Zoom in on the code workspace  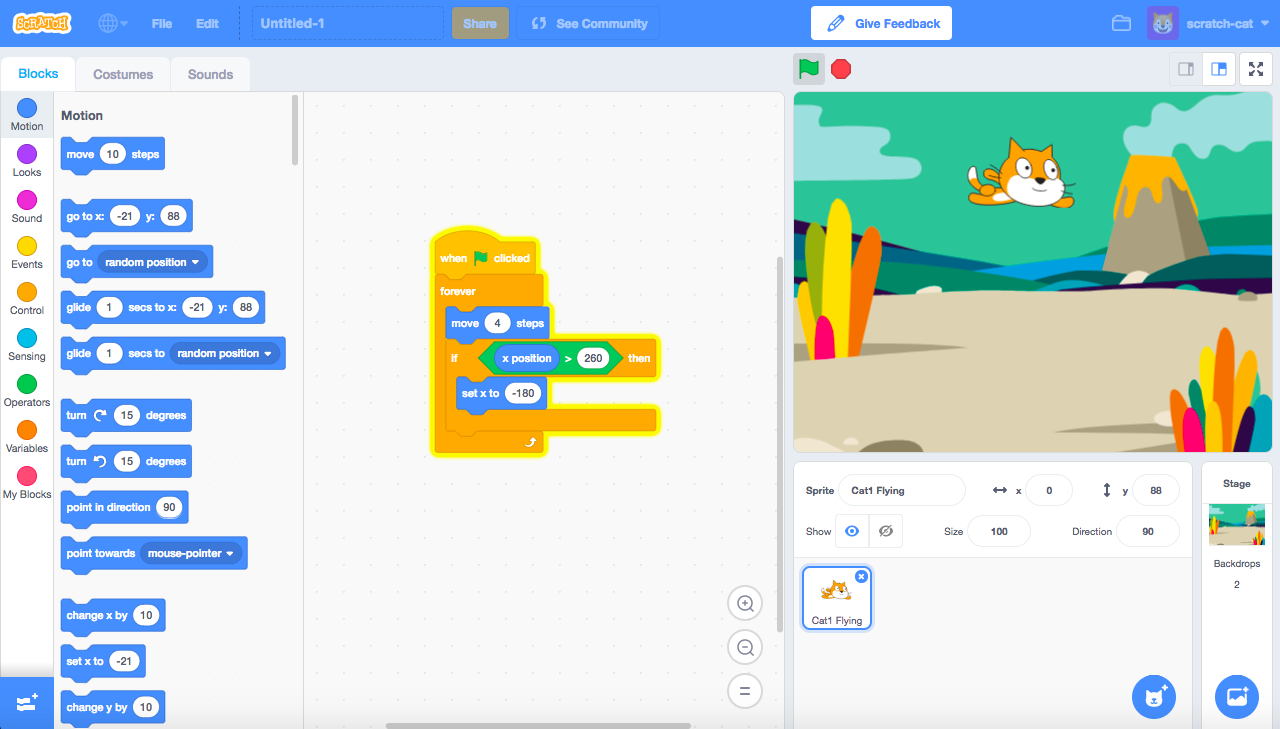744,603
